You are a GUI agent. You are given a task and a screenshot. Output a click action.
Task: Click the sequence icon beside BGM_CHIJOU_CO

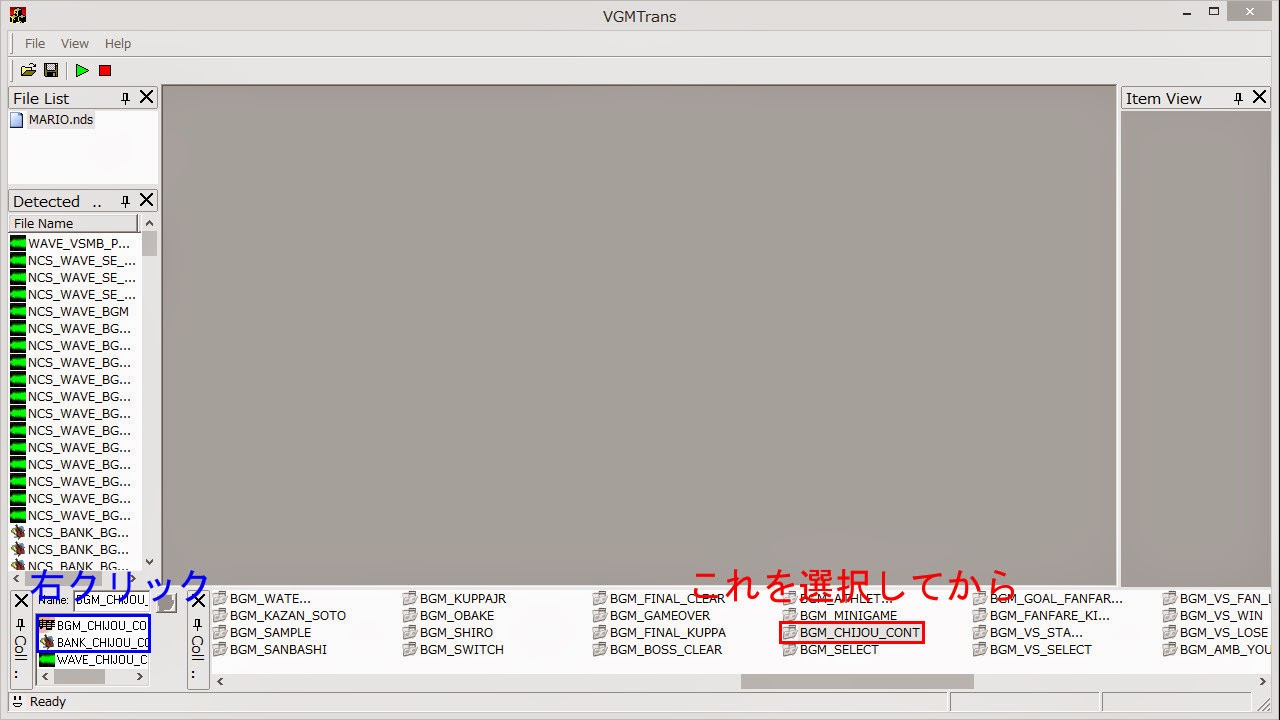coord(46,625)
